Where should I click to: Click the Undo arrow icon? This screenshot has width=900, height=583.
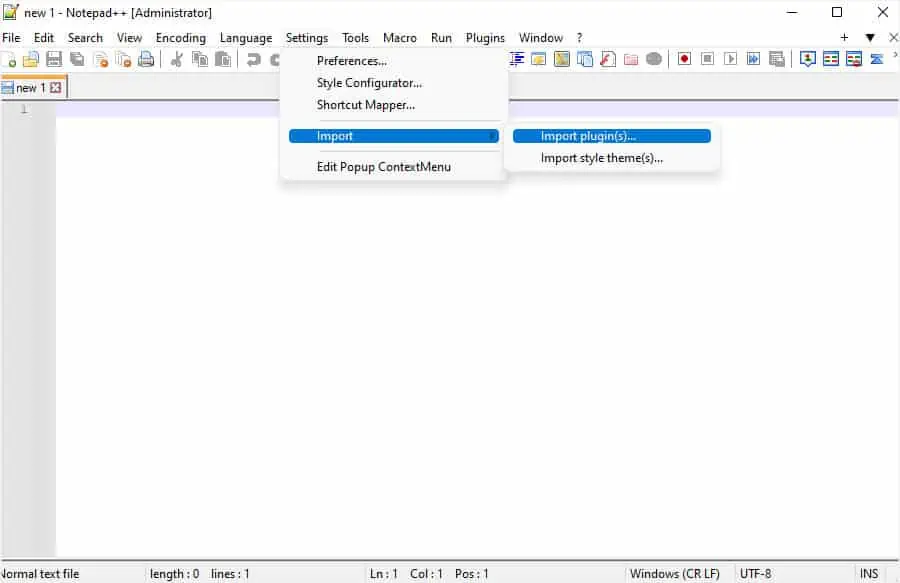click(253, 58)
